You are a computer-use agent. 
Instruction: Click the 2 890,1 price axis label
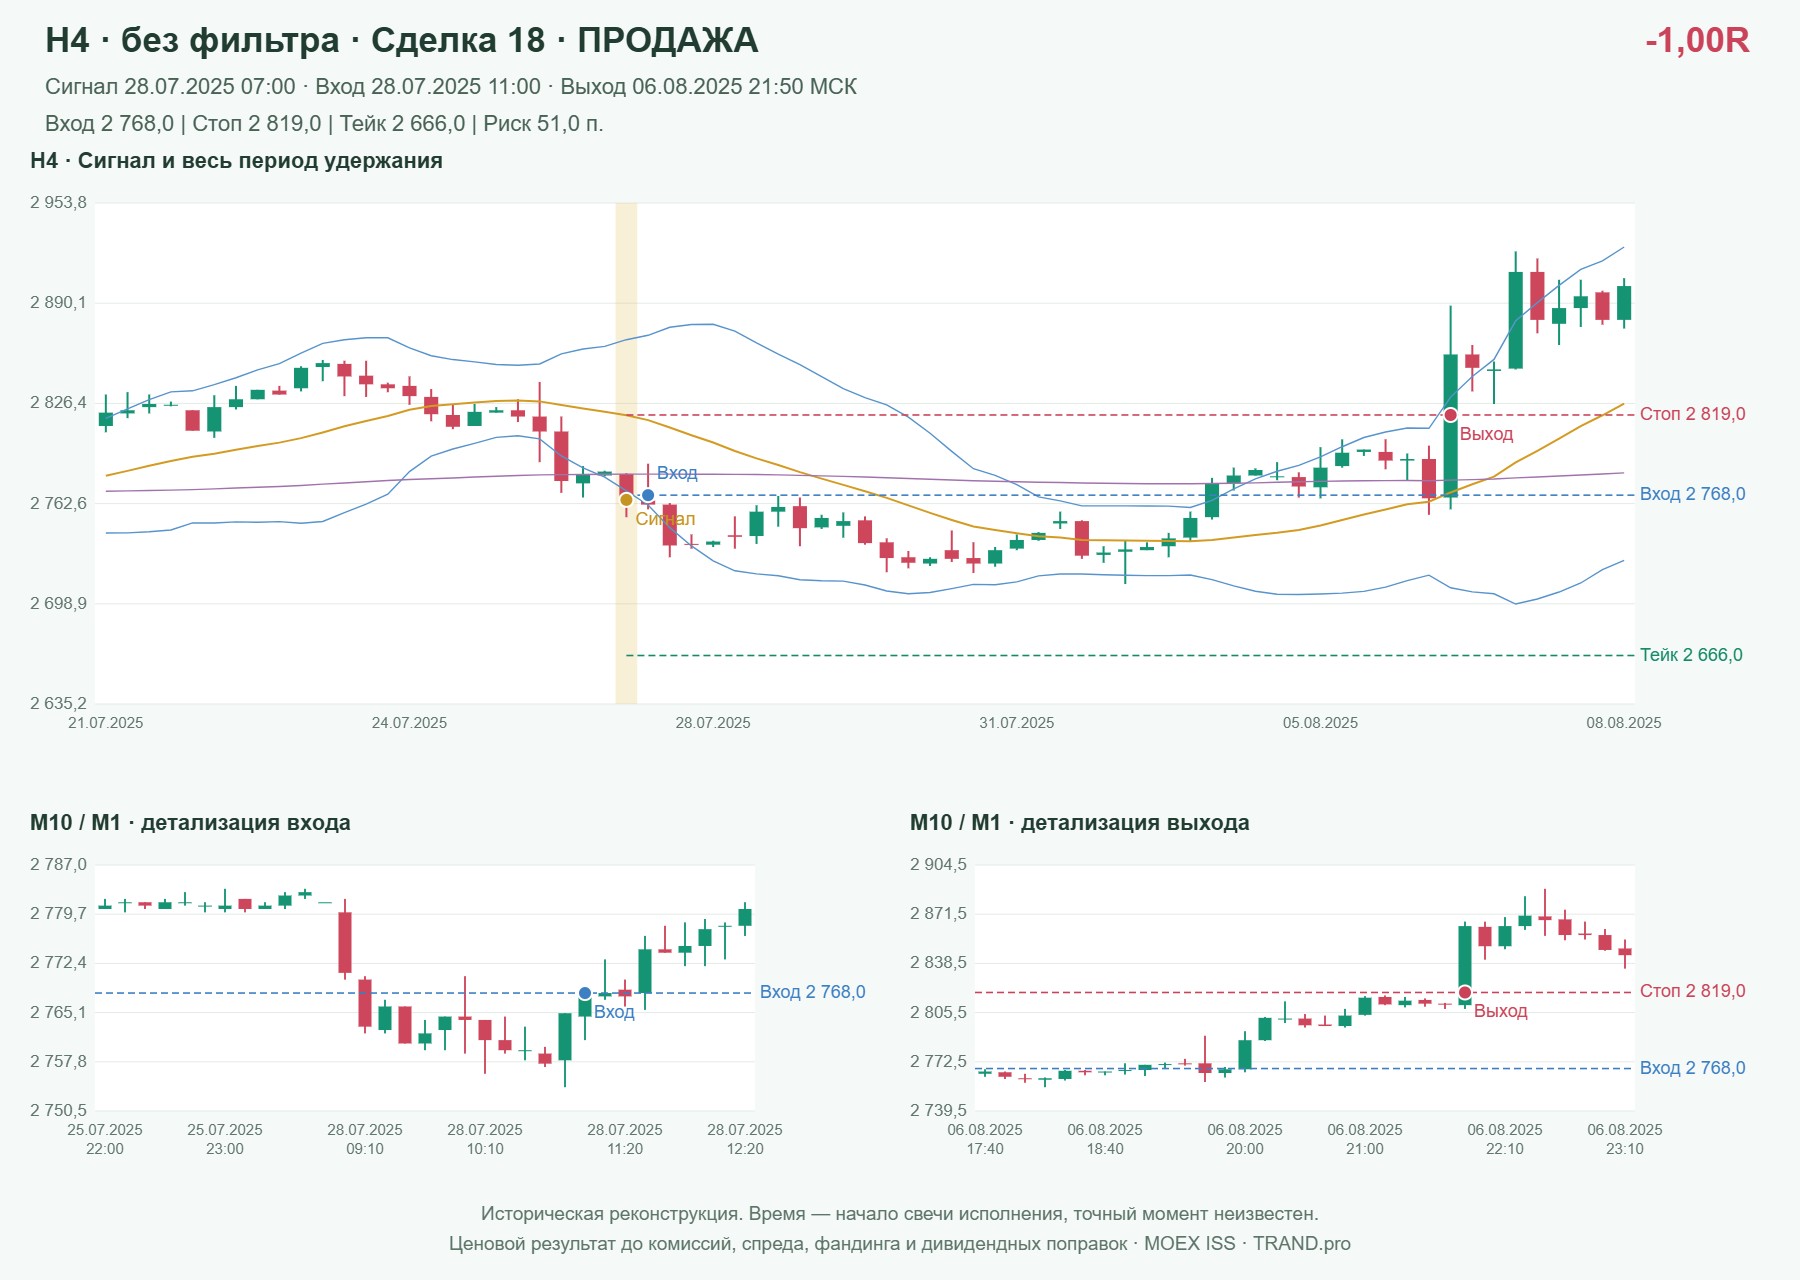58,303
